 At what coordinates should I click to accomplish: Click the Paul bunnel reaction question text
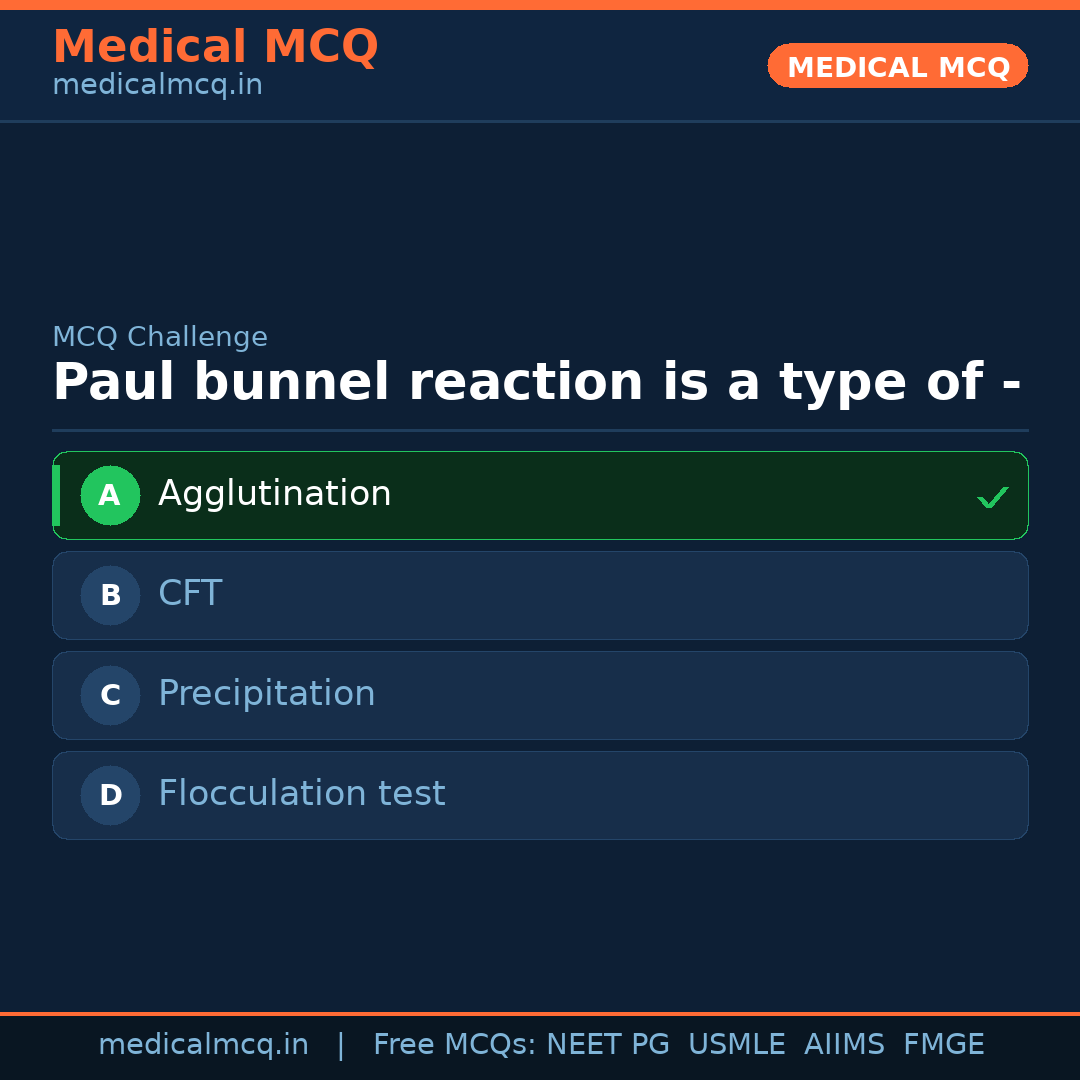536,383
